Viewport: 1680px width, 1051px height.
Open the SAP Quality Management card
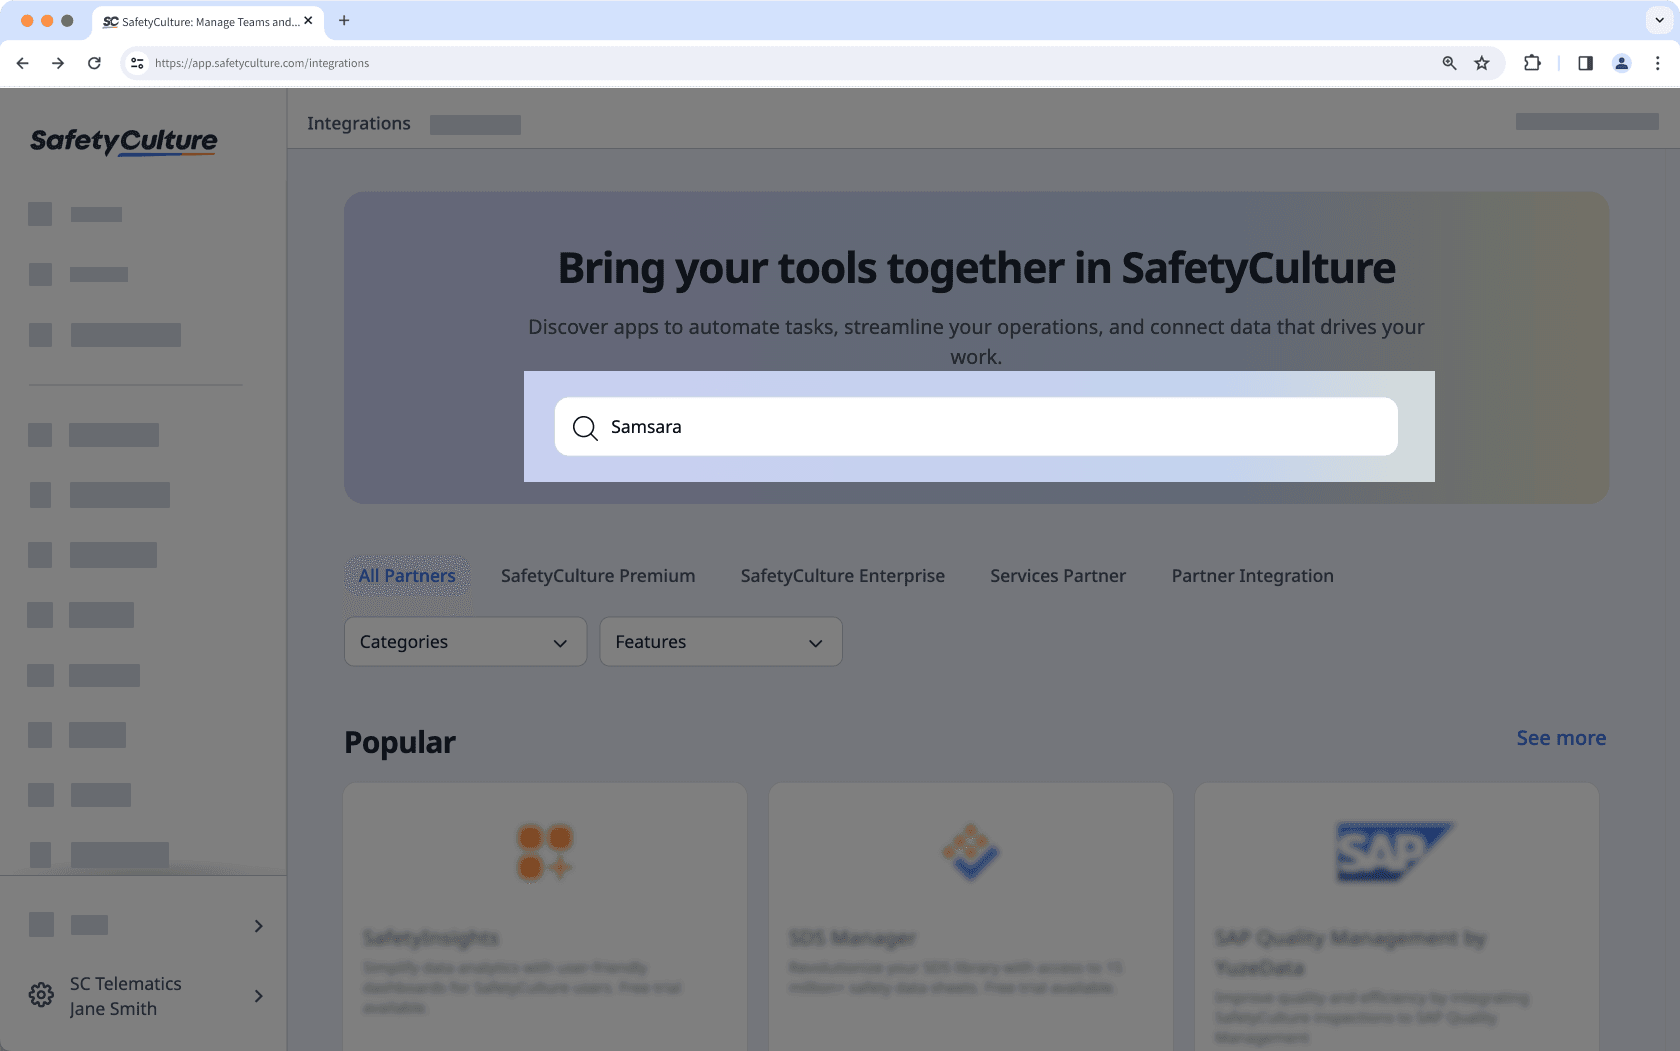click(x=1396, y=915)
